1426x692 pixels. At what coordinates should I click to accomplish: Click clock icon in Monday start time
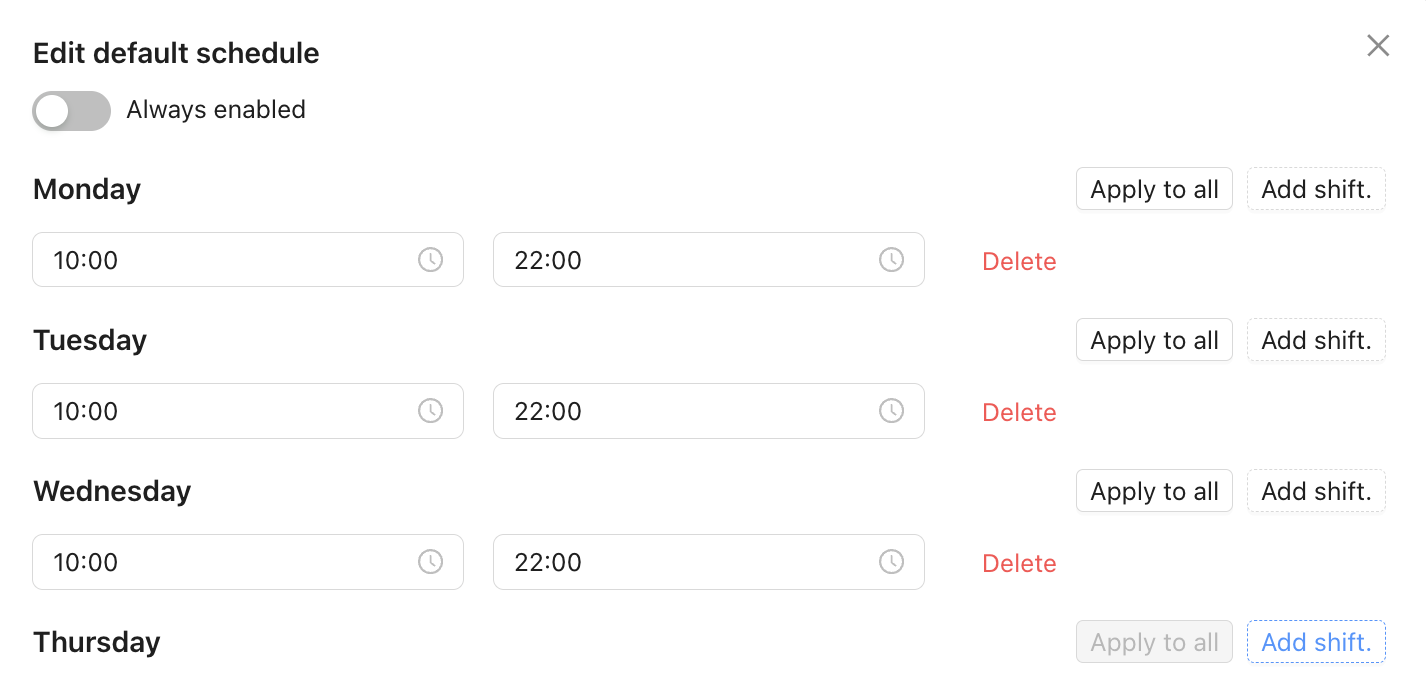point(430,260)
